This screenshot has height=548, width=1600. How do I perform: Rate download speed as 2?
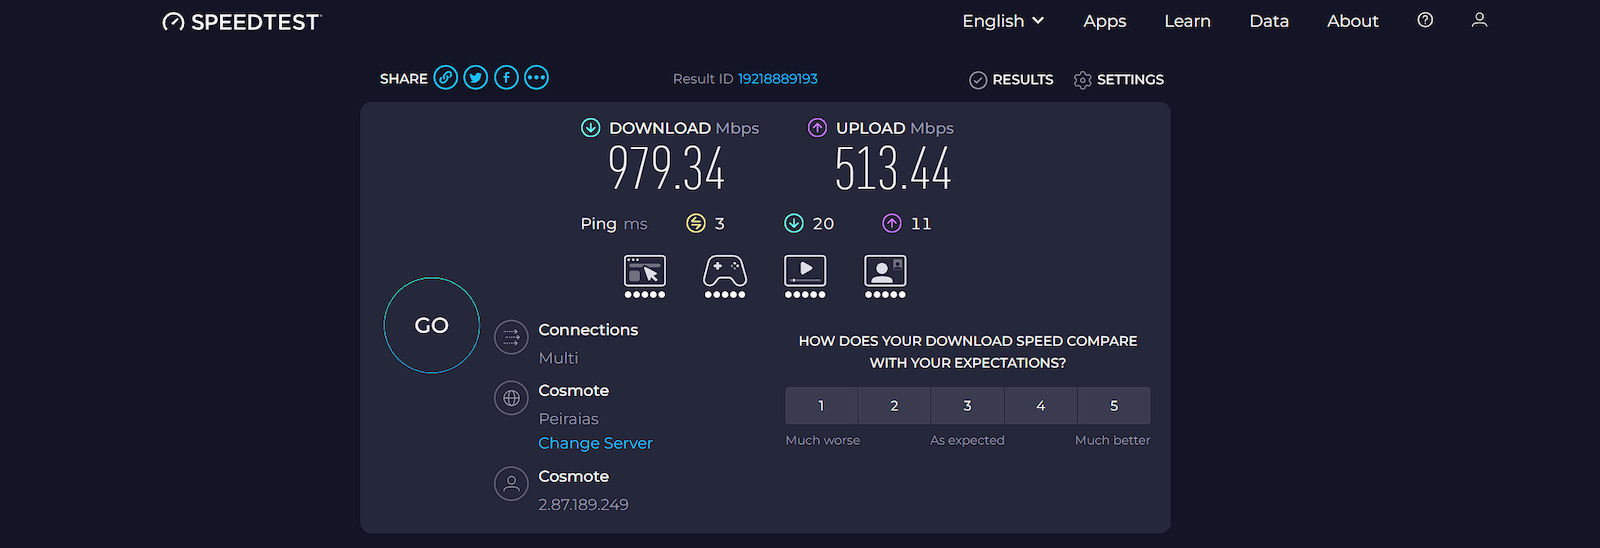[894, 406]
